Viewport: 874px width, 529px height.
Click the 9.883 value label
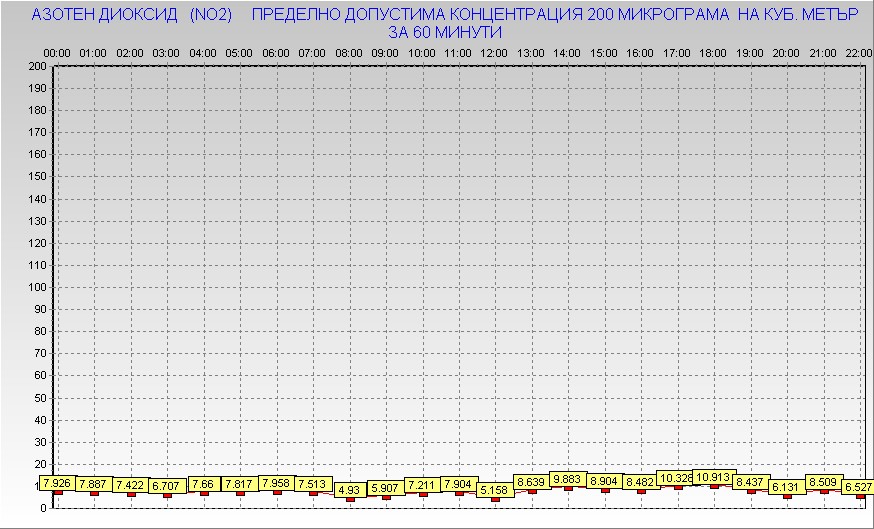pyautogui.click(x=567, y=479)
